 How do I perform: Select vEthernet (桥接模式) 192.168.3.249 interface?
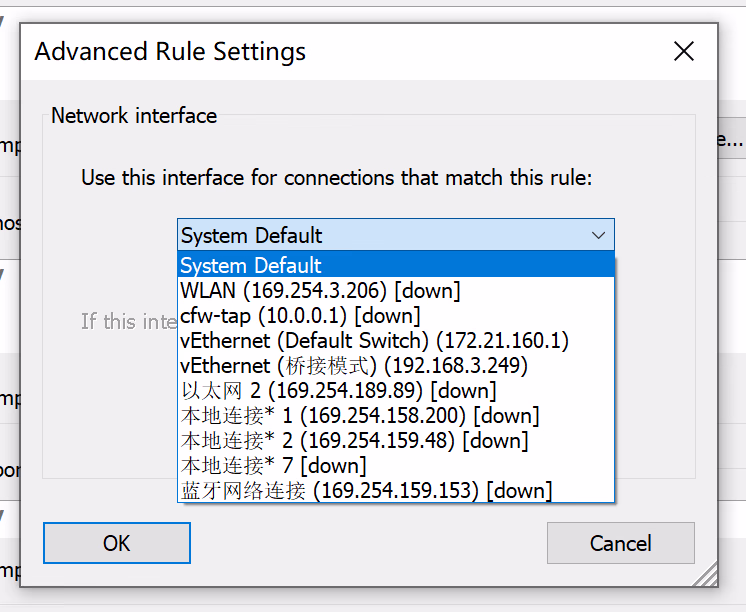pyautogui.click(x=354, y=366)
